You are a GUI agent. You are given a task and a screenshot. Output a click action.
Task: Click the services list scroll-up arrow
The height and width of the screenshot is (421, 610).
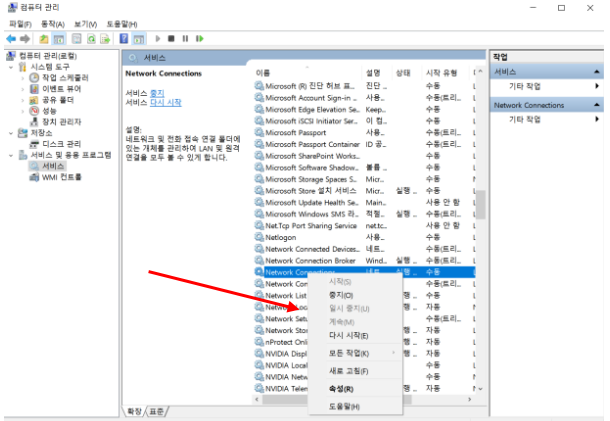point(481,72)
